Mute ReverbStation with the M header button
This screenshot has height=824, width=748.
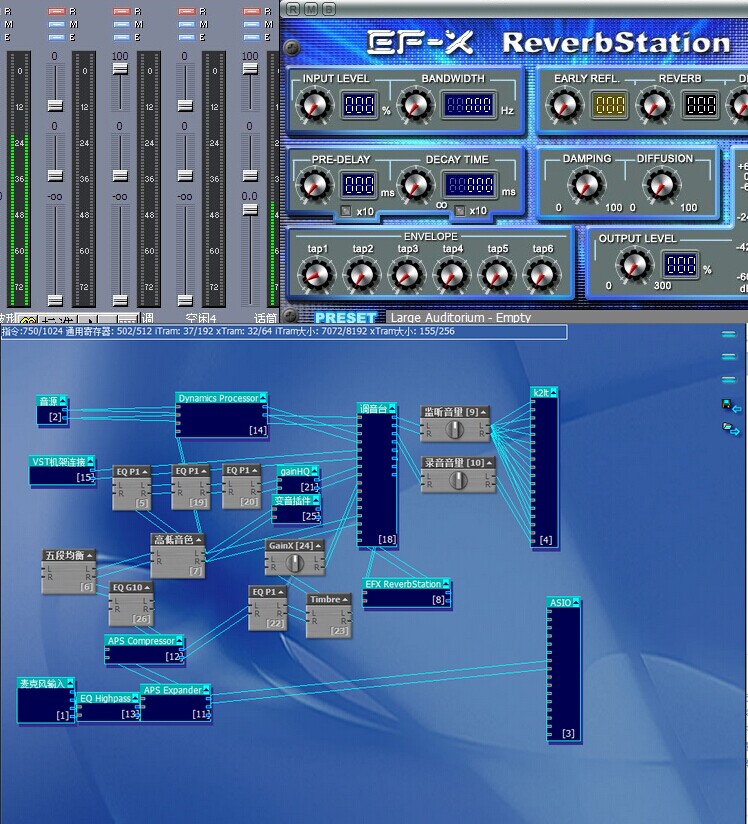click(311, 8)
